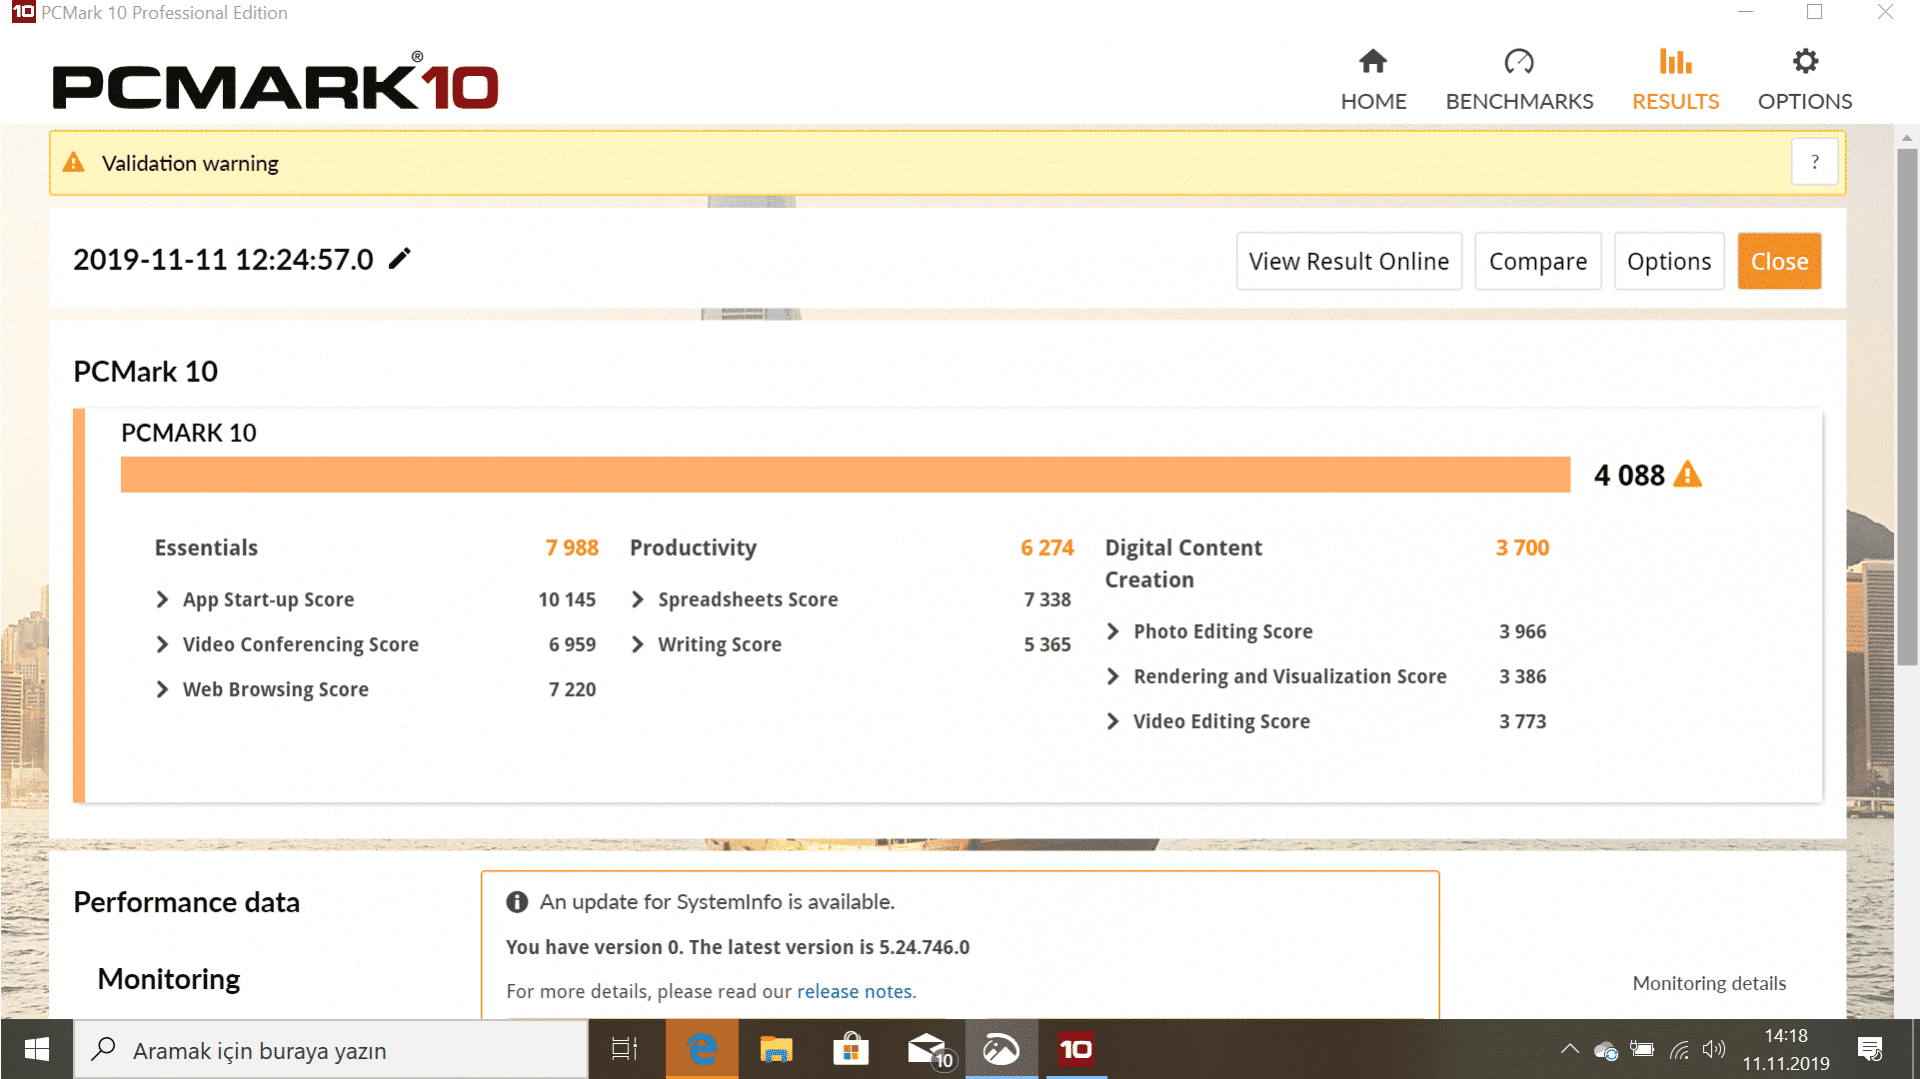Expand Photo Editing Score details
Screen dimensions: 1920x1079
pos(1112,631)
